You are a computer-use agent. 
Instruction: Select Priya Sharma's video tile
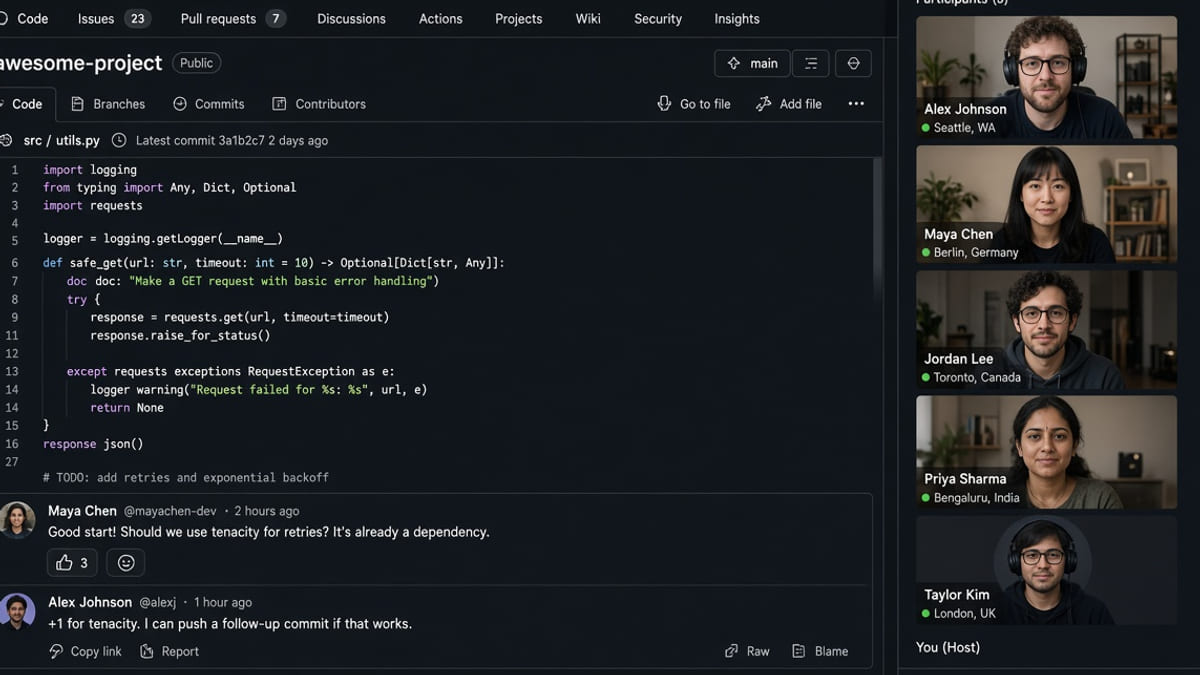pyautogui.click(x=1046, y=453)
